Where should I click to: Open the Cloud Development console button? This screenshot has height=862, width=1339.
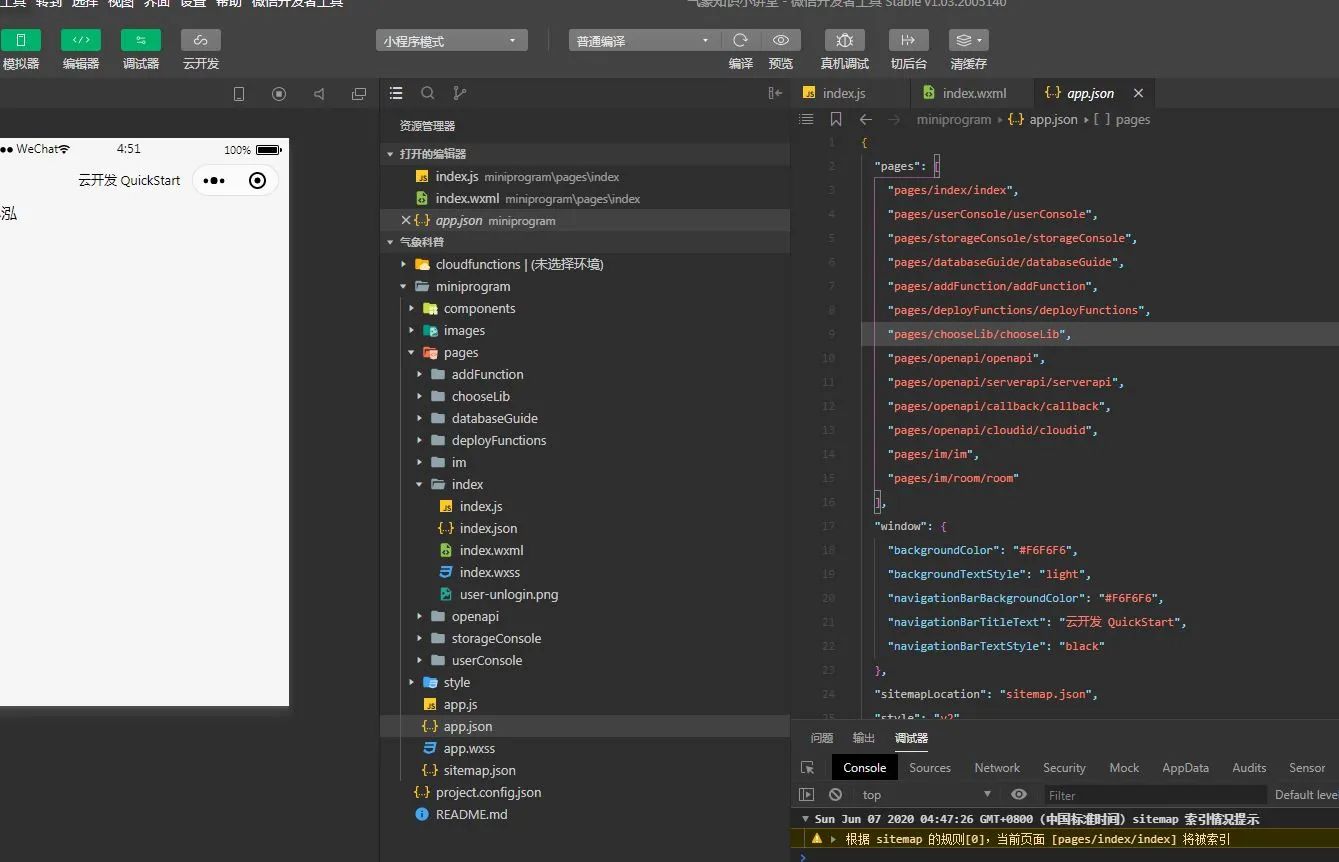[x=201, y=40]
